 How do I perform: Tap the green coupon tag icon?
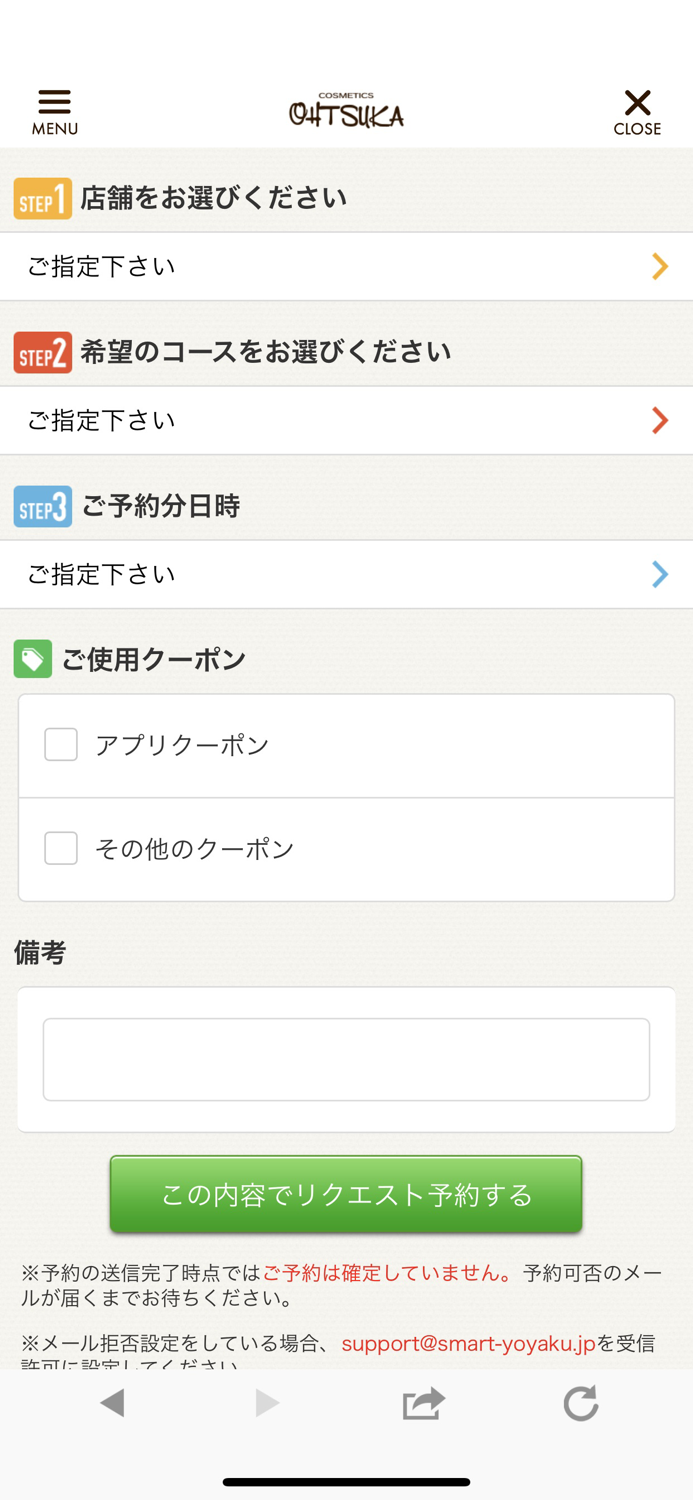click(x=33, y=659)
